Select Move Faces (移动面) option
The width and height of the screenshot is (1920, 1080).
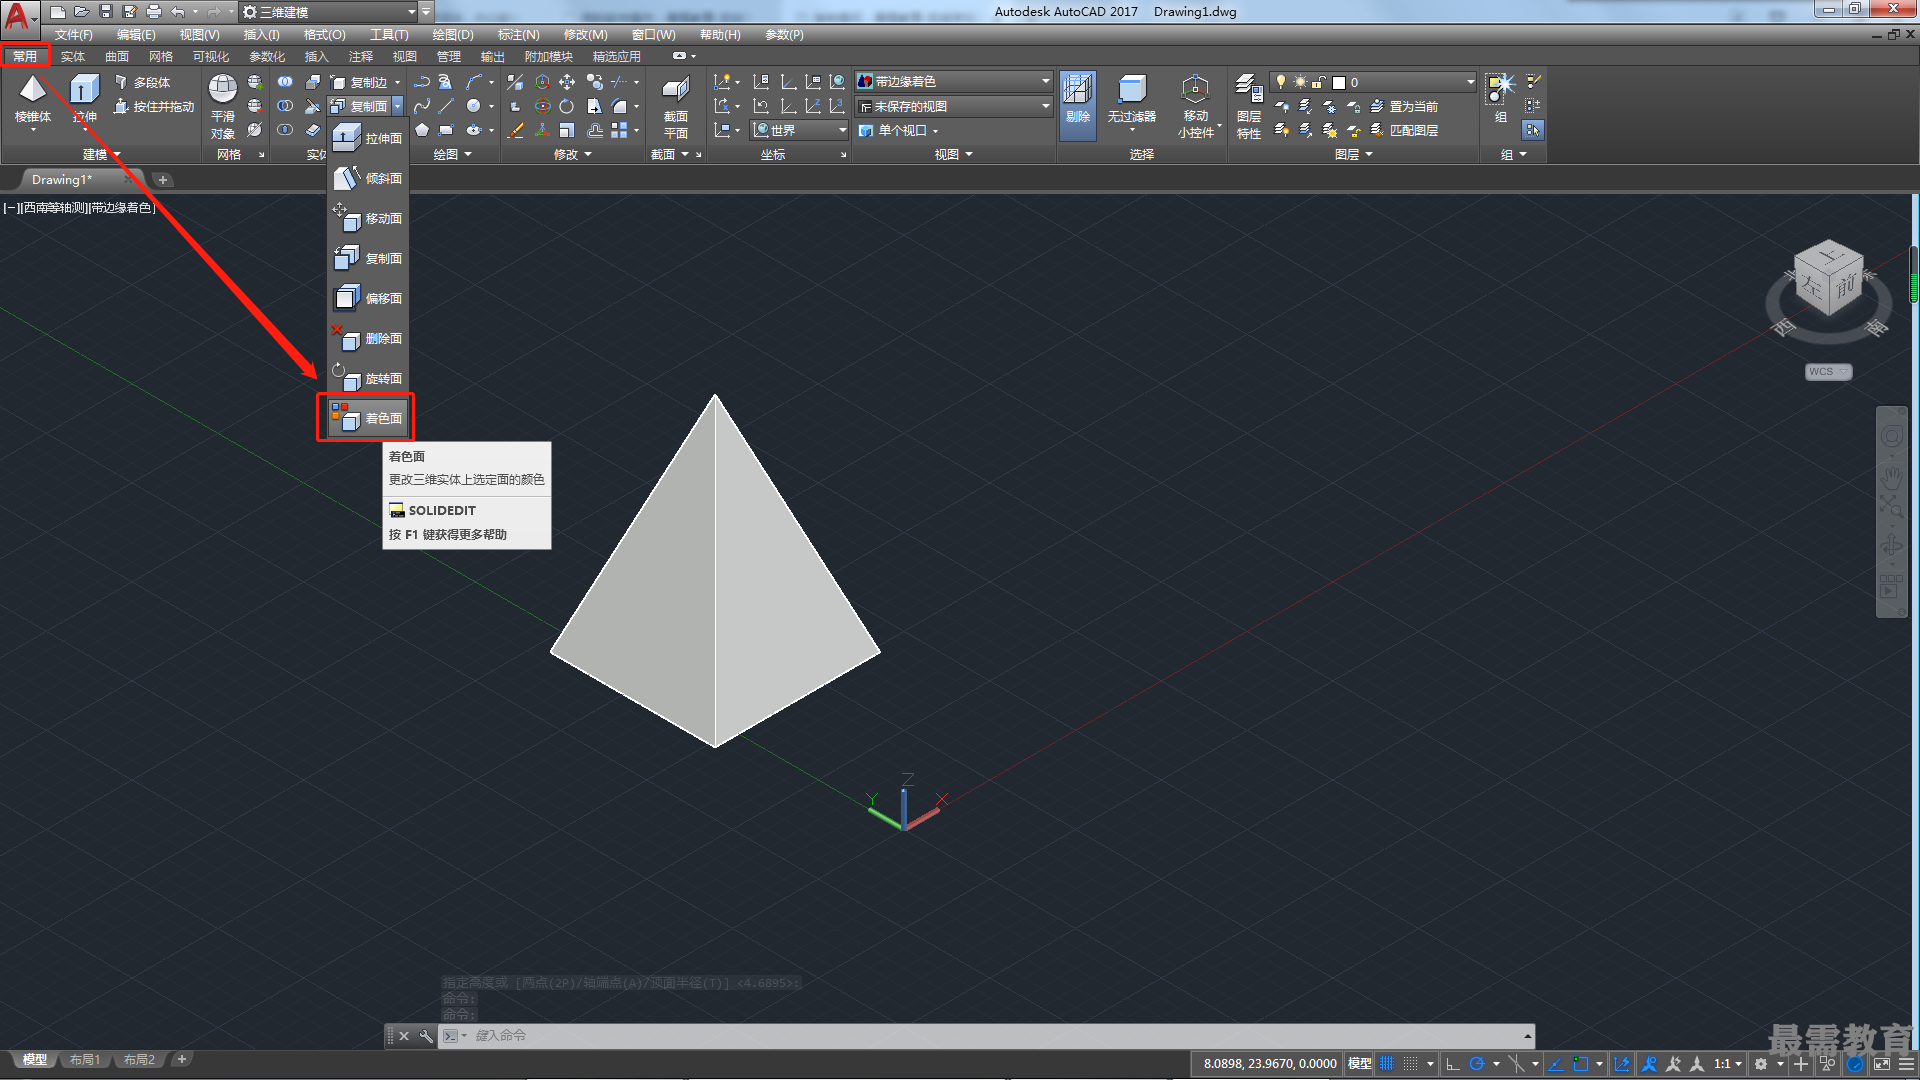(x=368, y=218)
